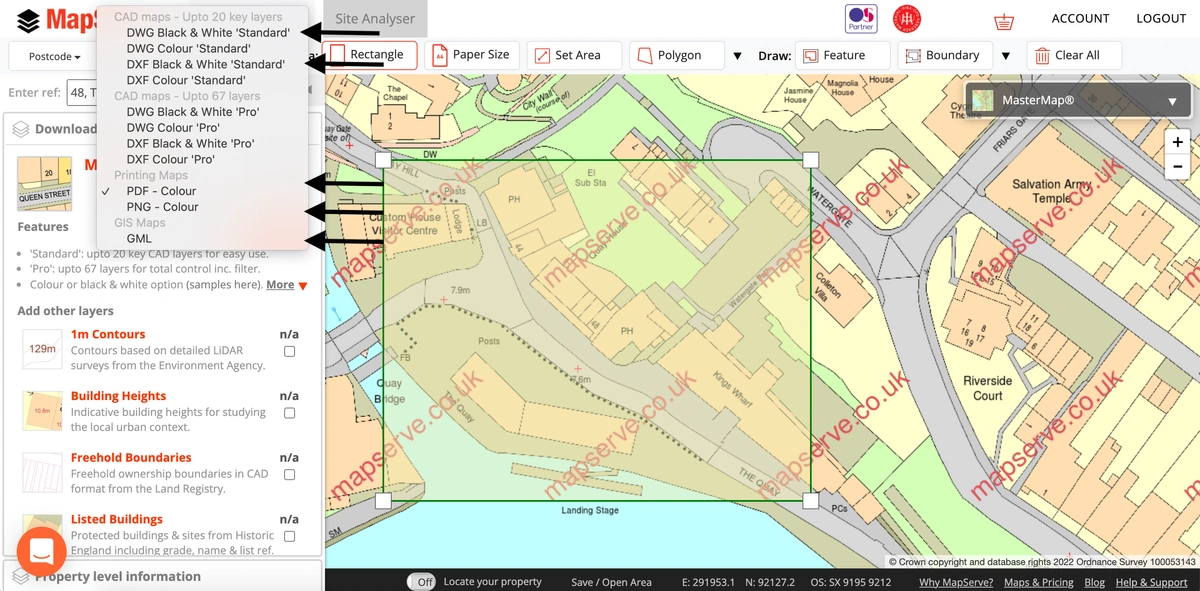1200x591 pixels.
Task: Open the Listed Buildings layer title
Action: pos(117,520)
